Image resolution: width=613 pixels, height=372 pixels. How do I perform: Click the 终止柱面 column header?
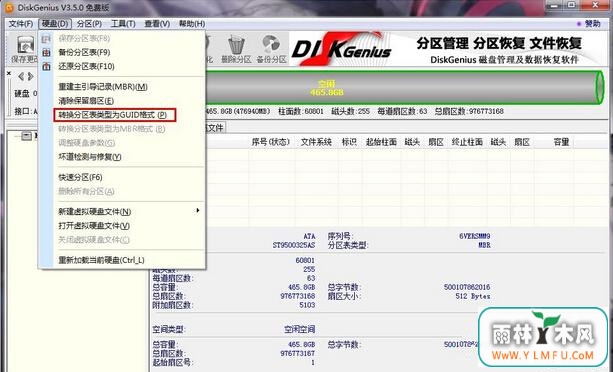pyautogui.click(x=467, y=142)
